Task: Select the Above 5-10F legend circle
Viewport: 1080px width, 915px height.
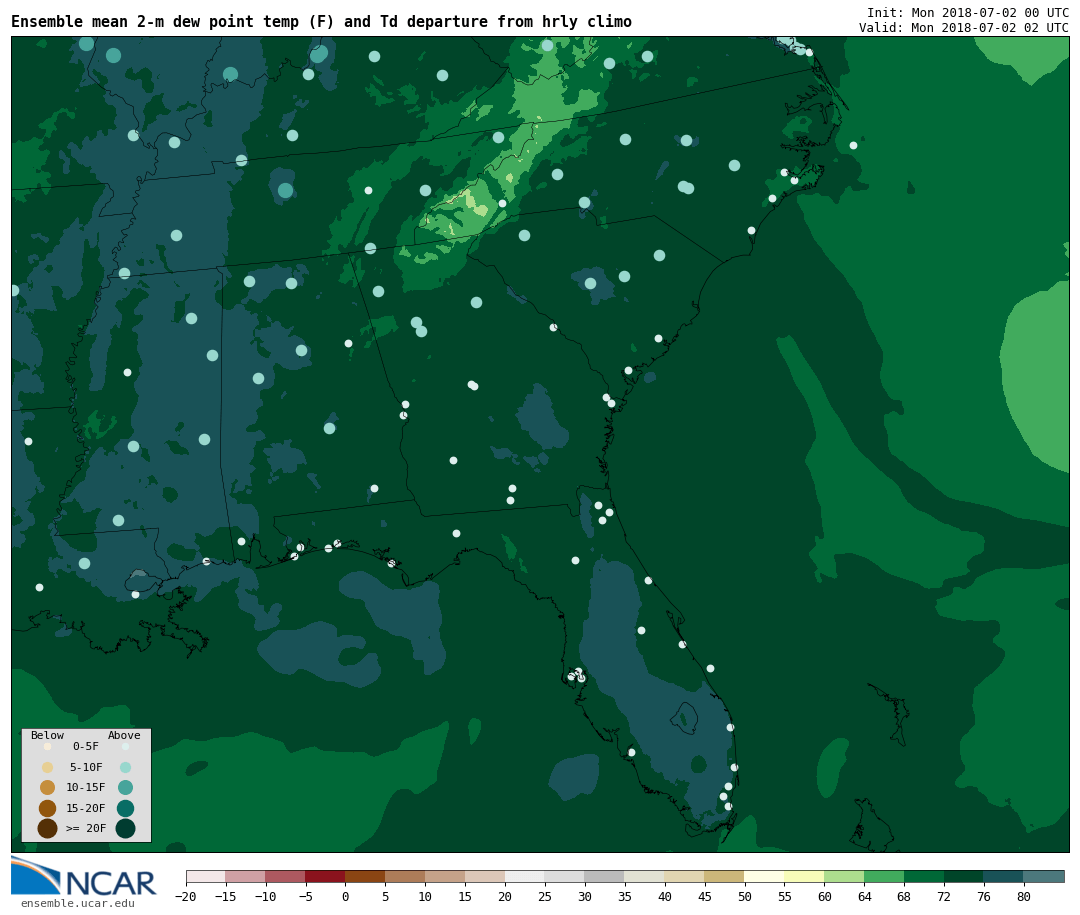Action: pos(125,767)
